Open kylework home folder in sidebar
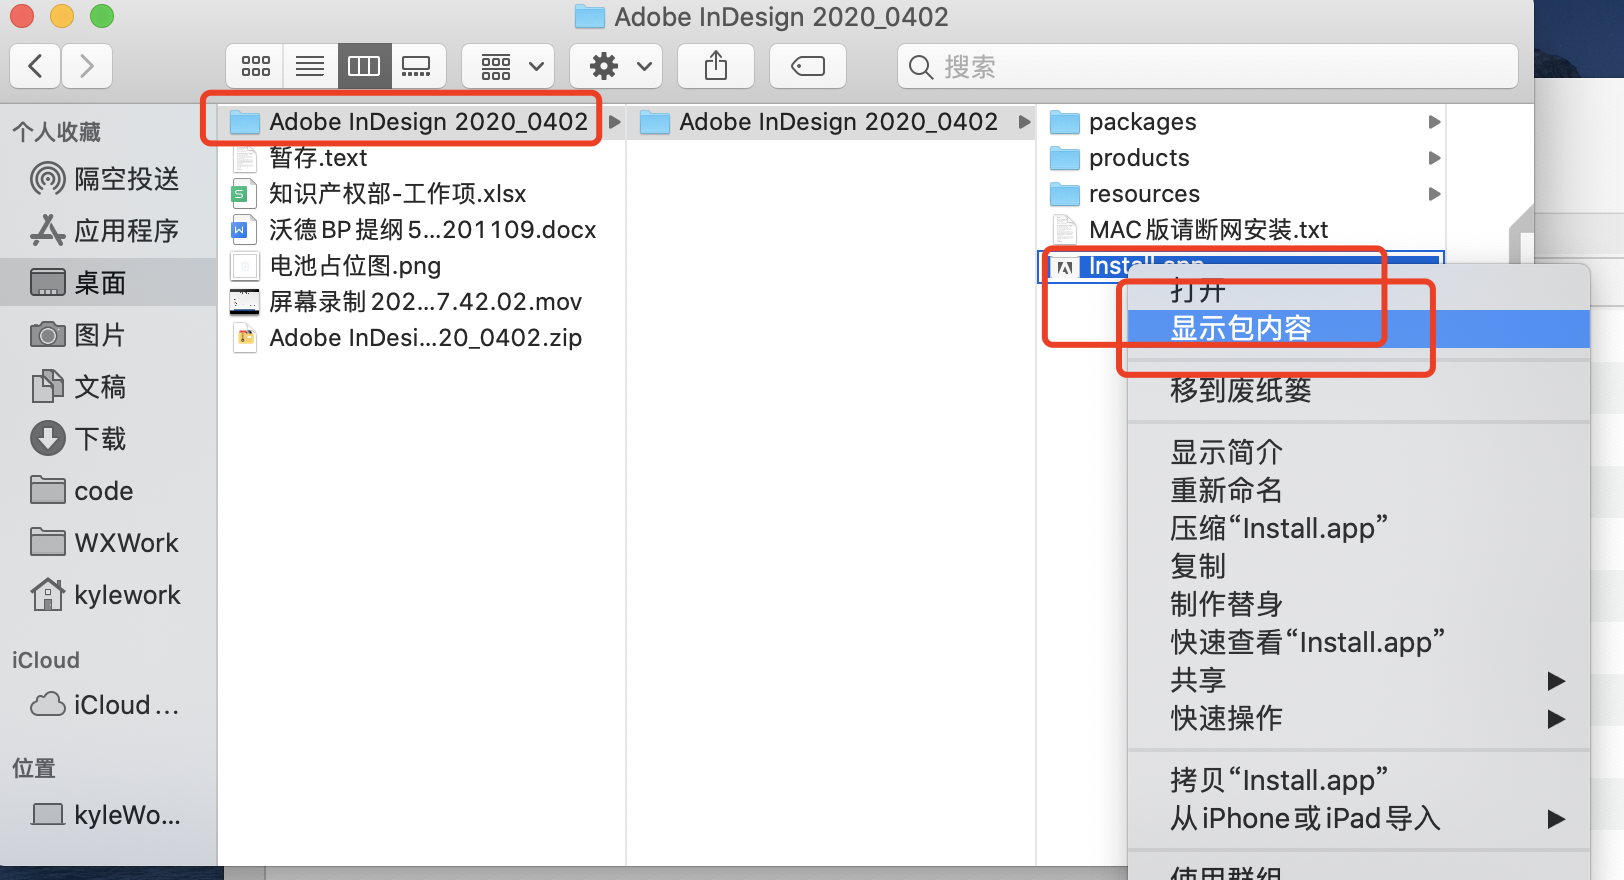The width and height of the screenshot is (1624, 880). [108, 595]
